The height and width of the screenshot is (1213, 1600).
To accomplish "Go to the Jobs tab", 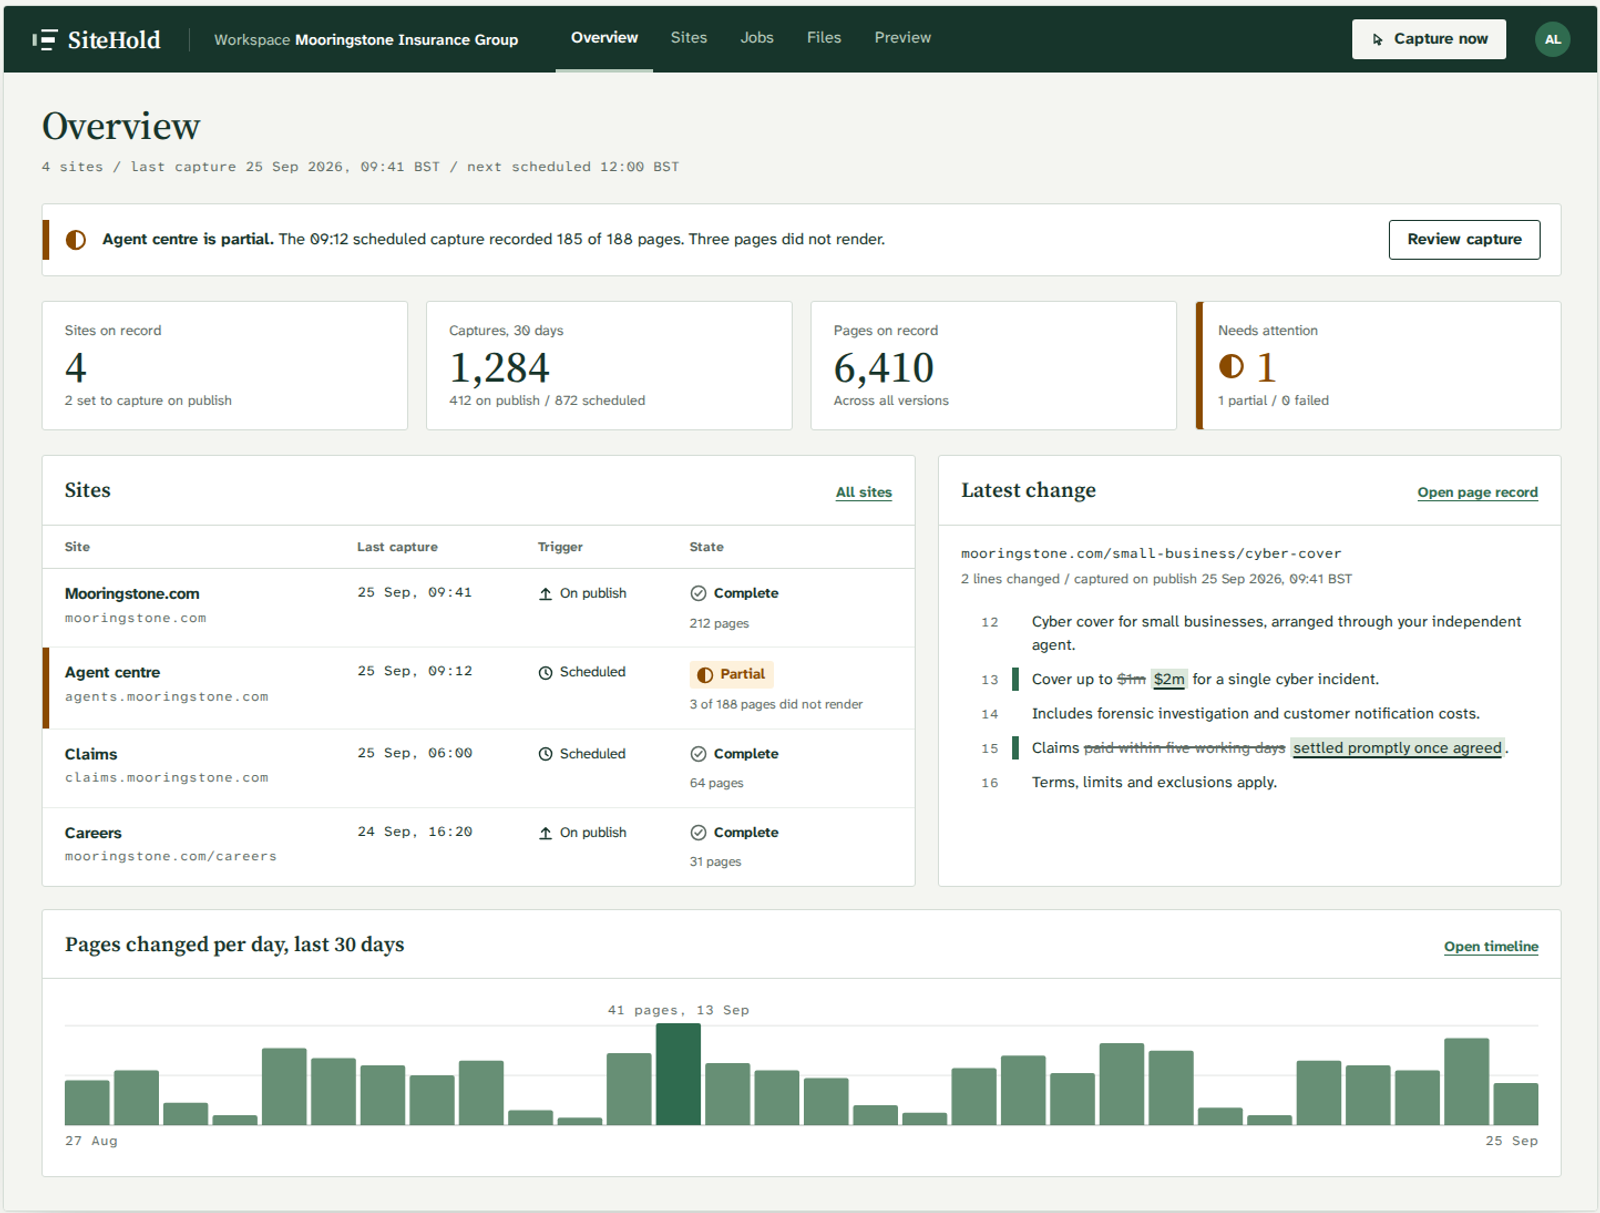I will (757, 38).
